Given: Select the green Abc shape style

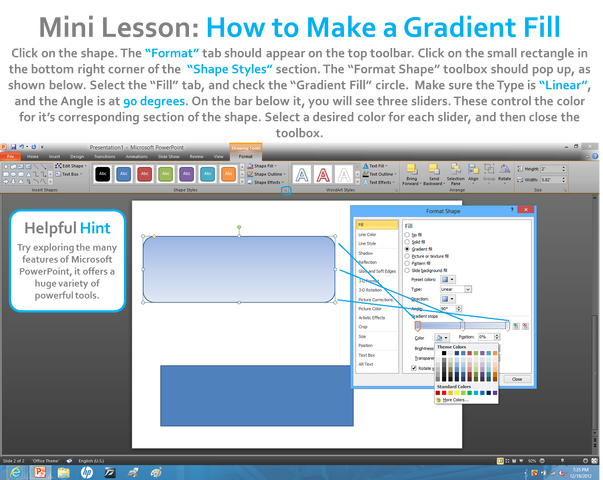Looking at the screenshot, I should point(165,174).
